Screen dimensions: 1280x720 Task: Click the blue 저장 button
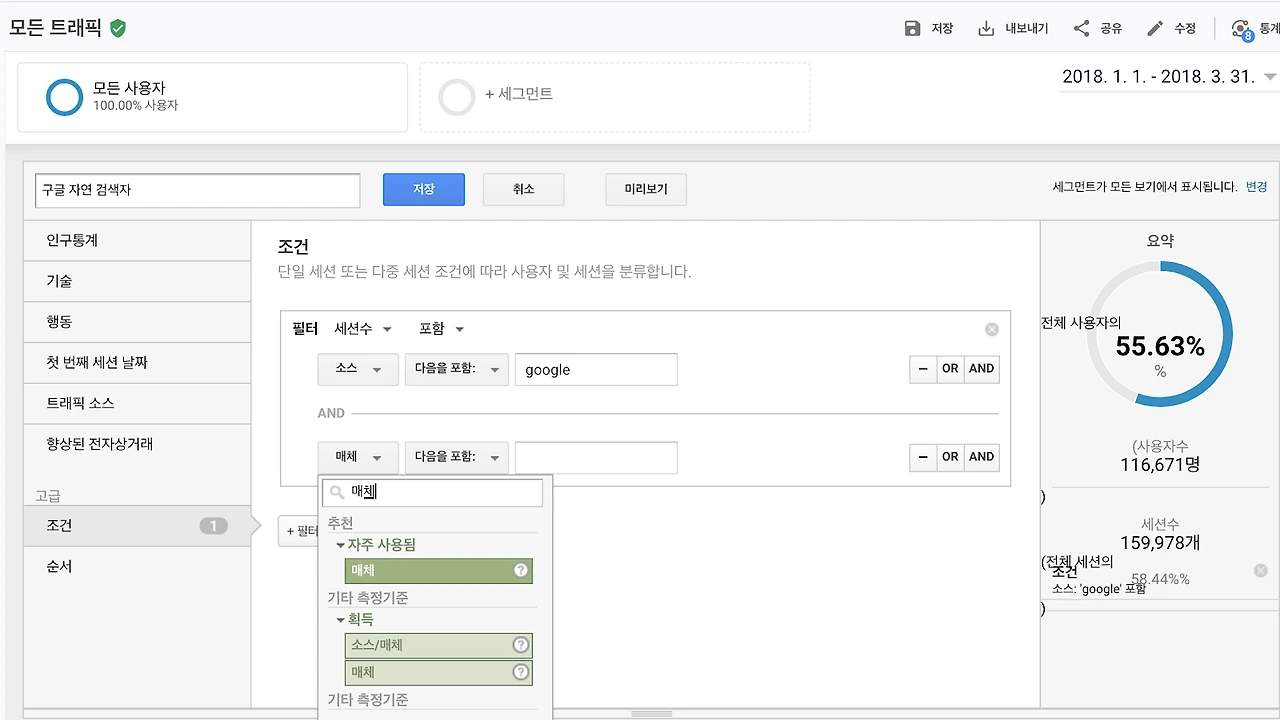424,189
